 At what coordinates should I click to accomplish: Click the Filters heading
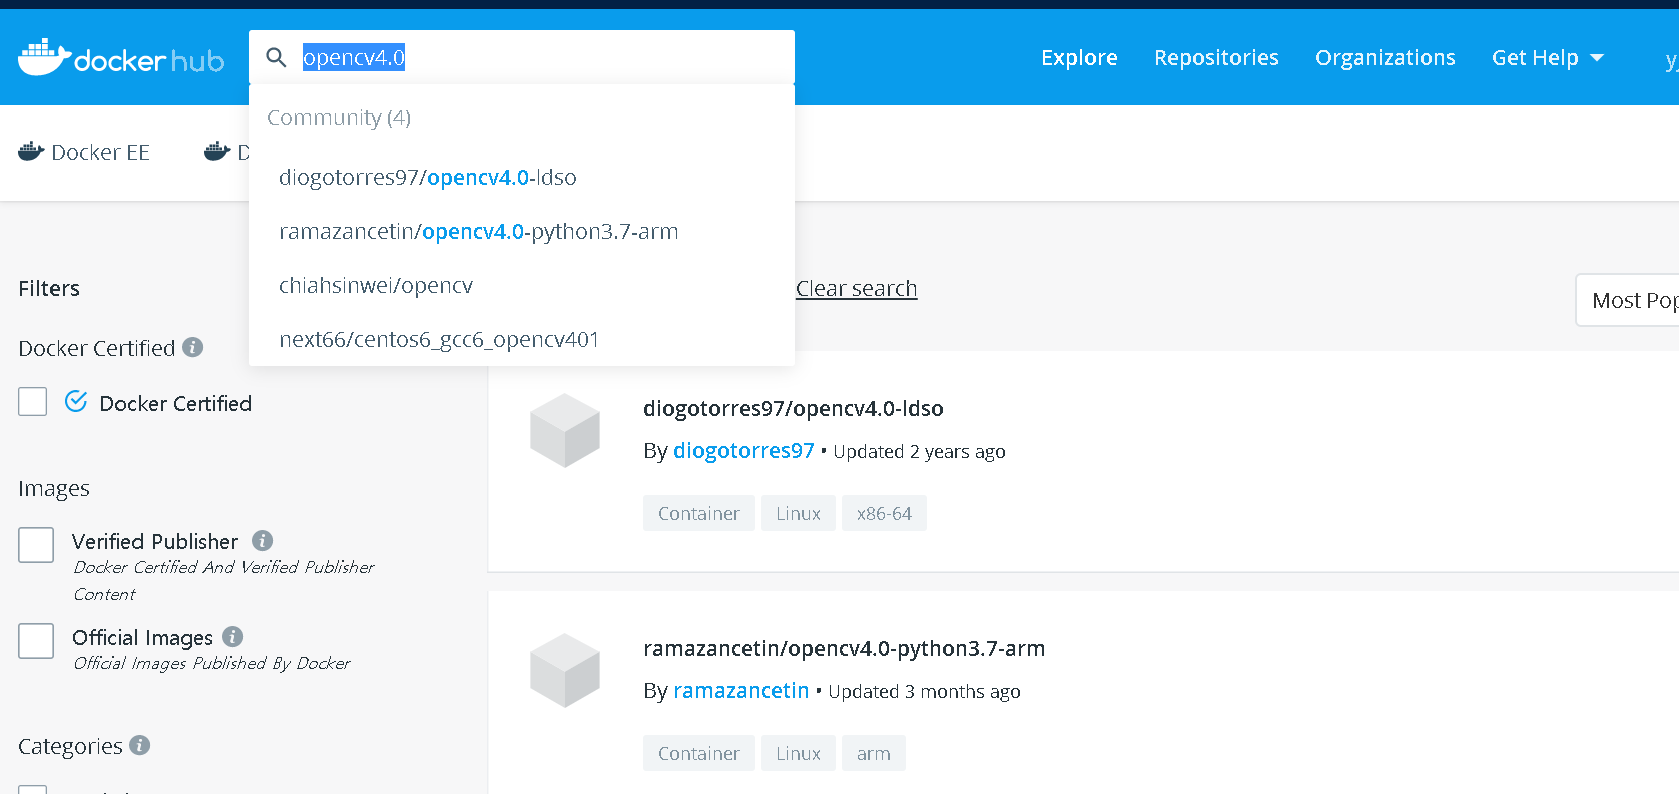point(49,288)
